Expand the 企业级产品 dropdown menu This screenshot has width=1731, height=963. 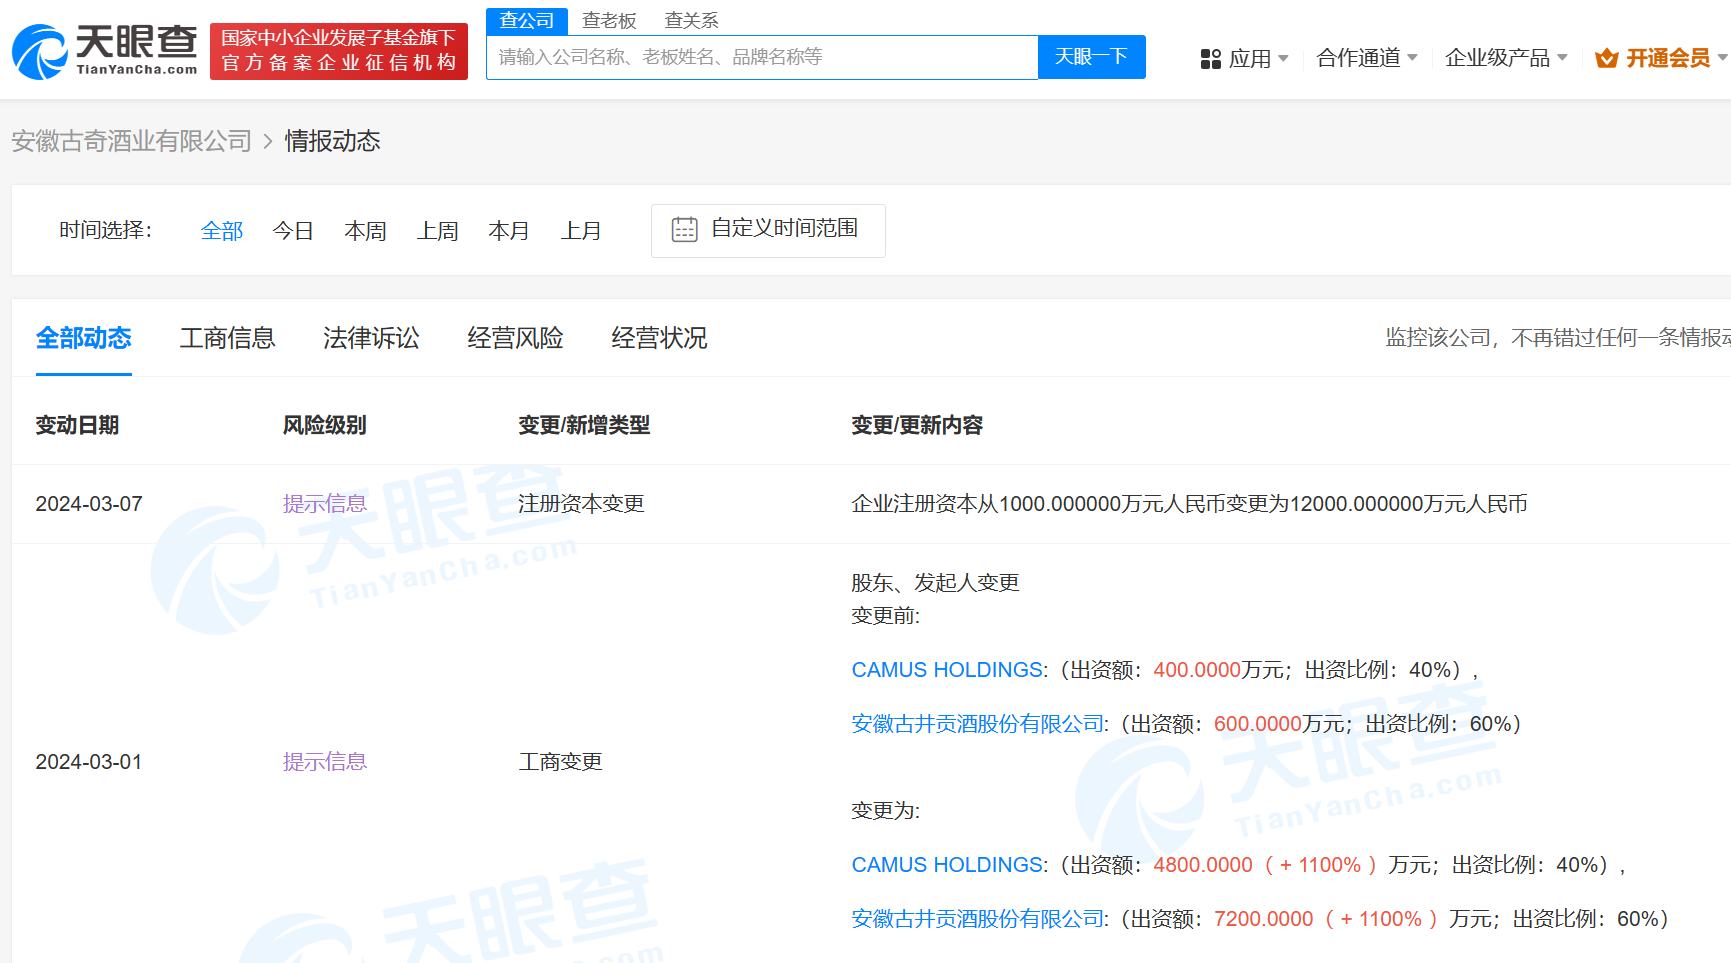pyautogui.click(x=1506, y=58)
